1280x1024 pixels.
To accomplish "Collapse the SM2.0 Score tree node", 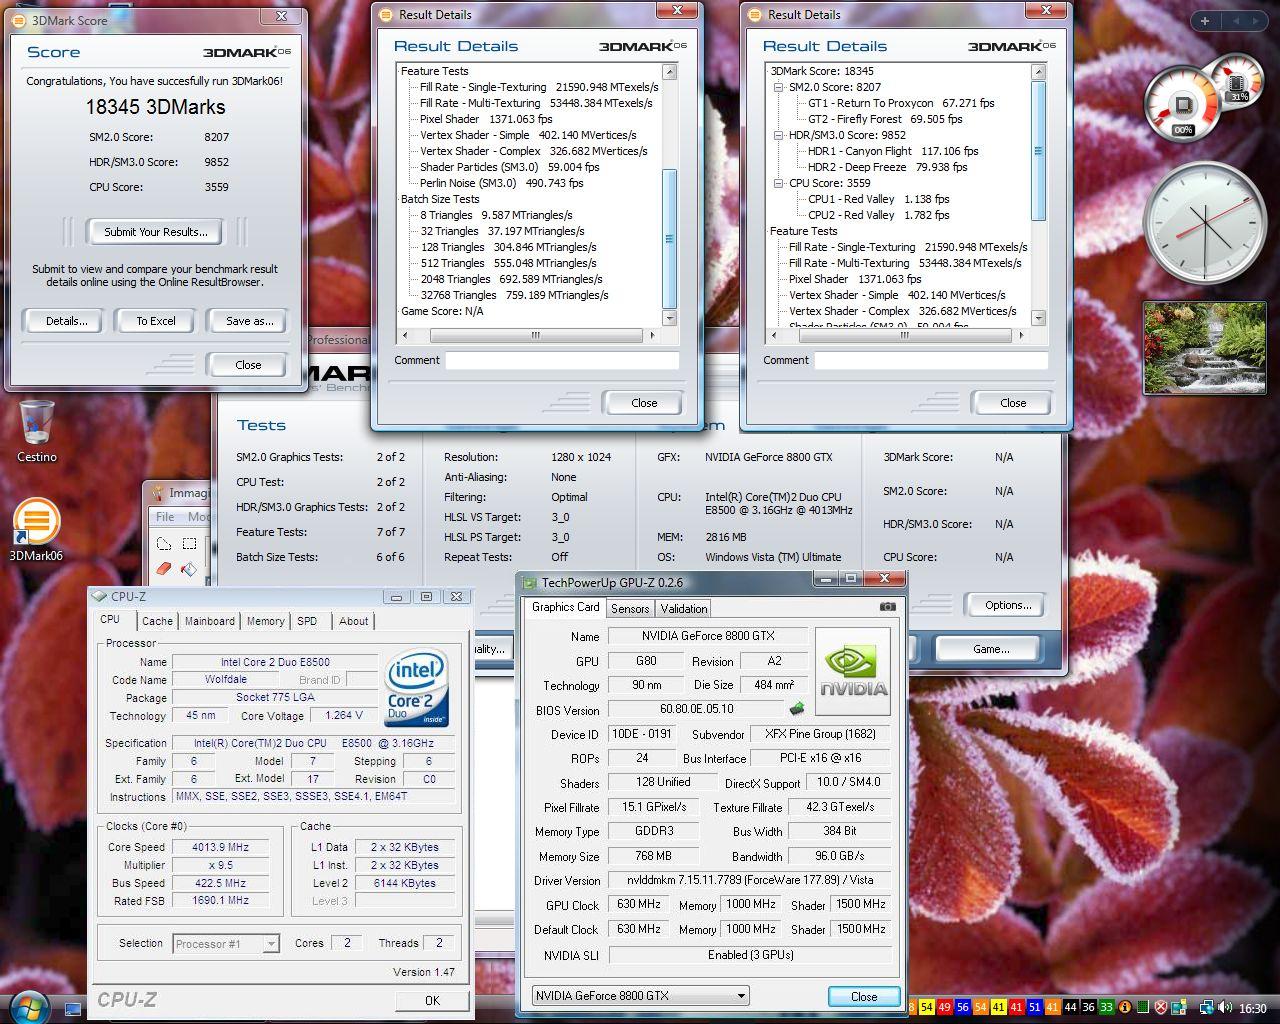I will point(779,87).
